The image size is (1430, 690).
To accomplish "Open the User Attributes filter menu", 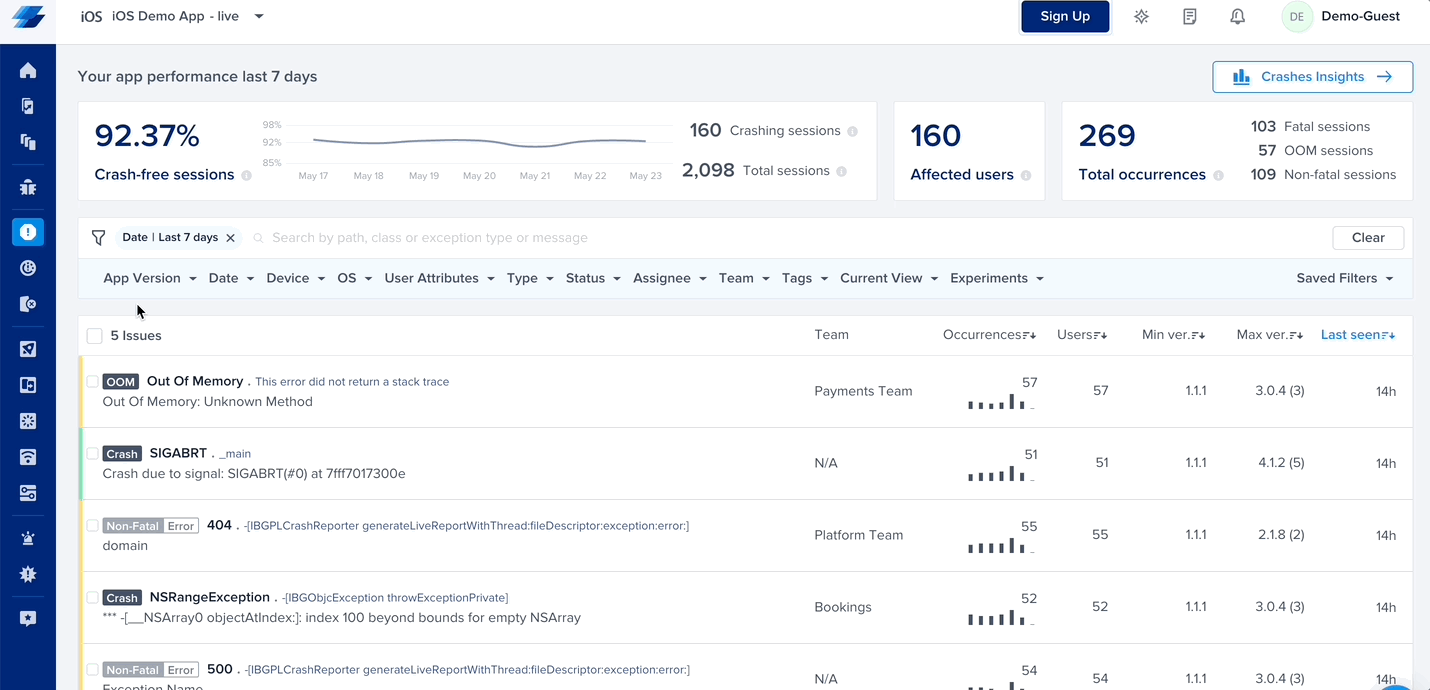I will point(440,278).
